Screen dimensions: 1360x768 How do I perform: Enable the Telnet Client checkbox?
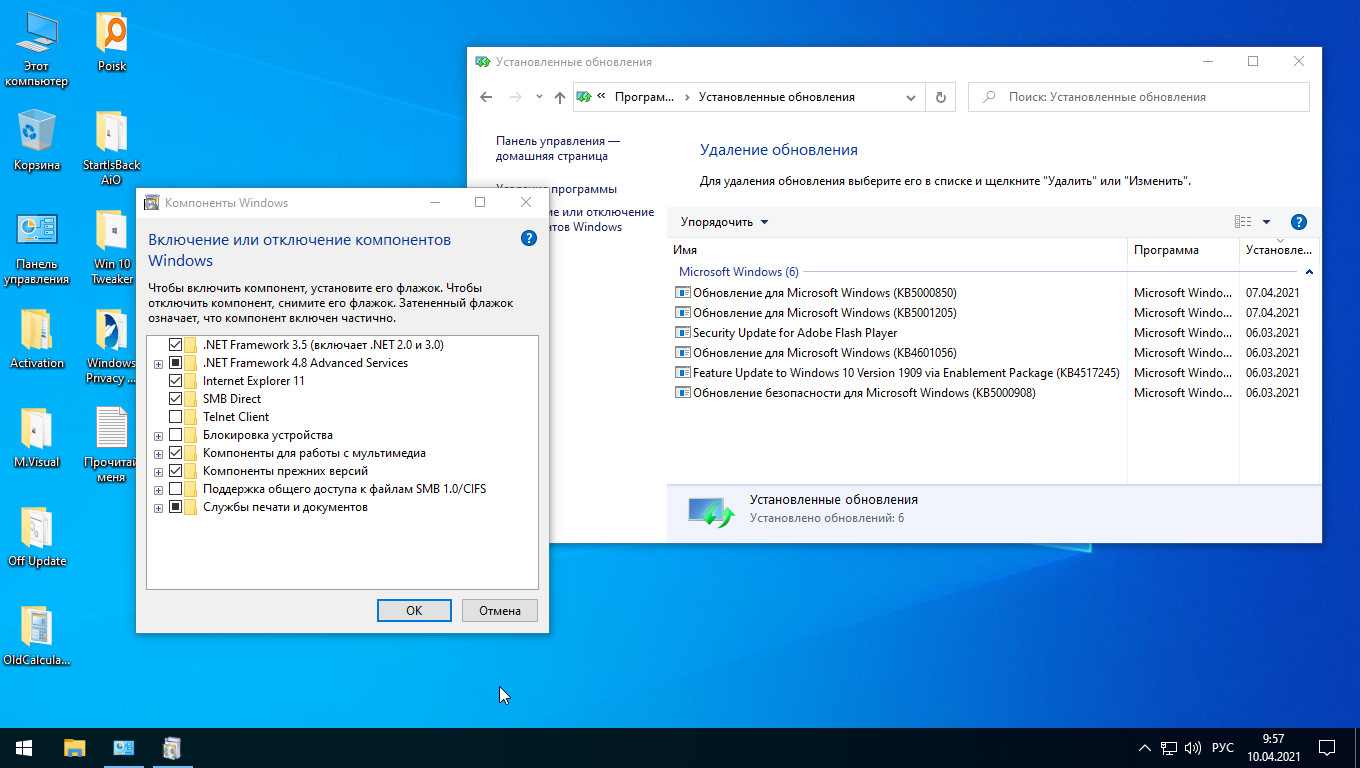(176, 417)
